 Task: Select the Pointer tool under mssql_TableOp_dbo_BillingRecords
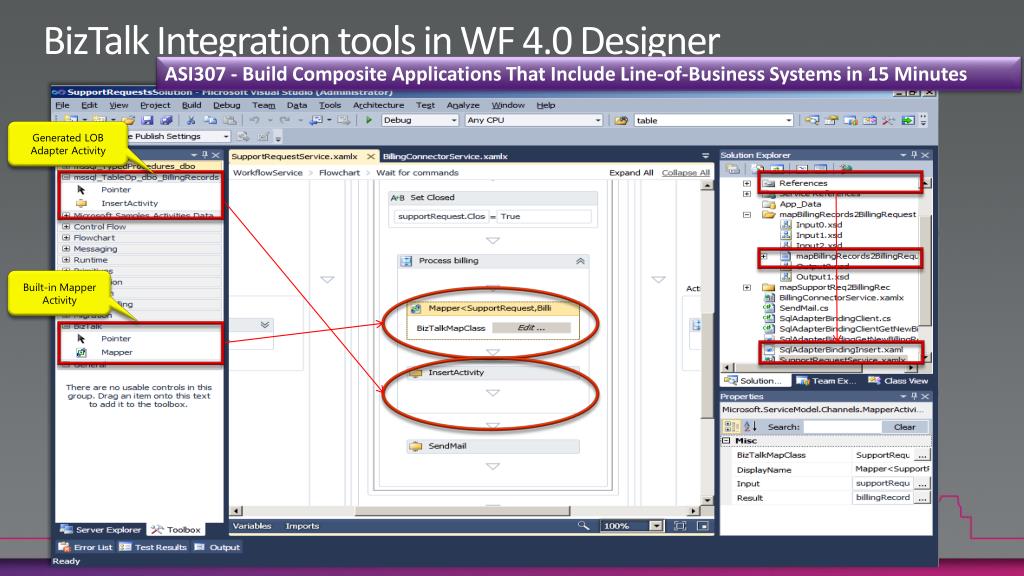[x=116, y=189]
